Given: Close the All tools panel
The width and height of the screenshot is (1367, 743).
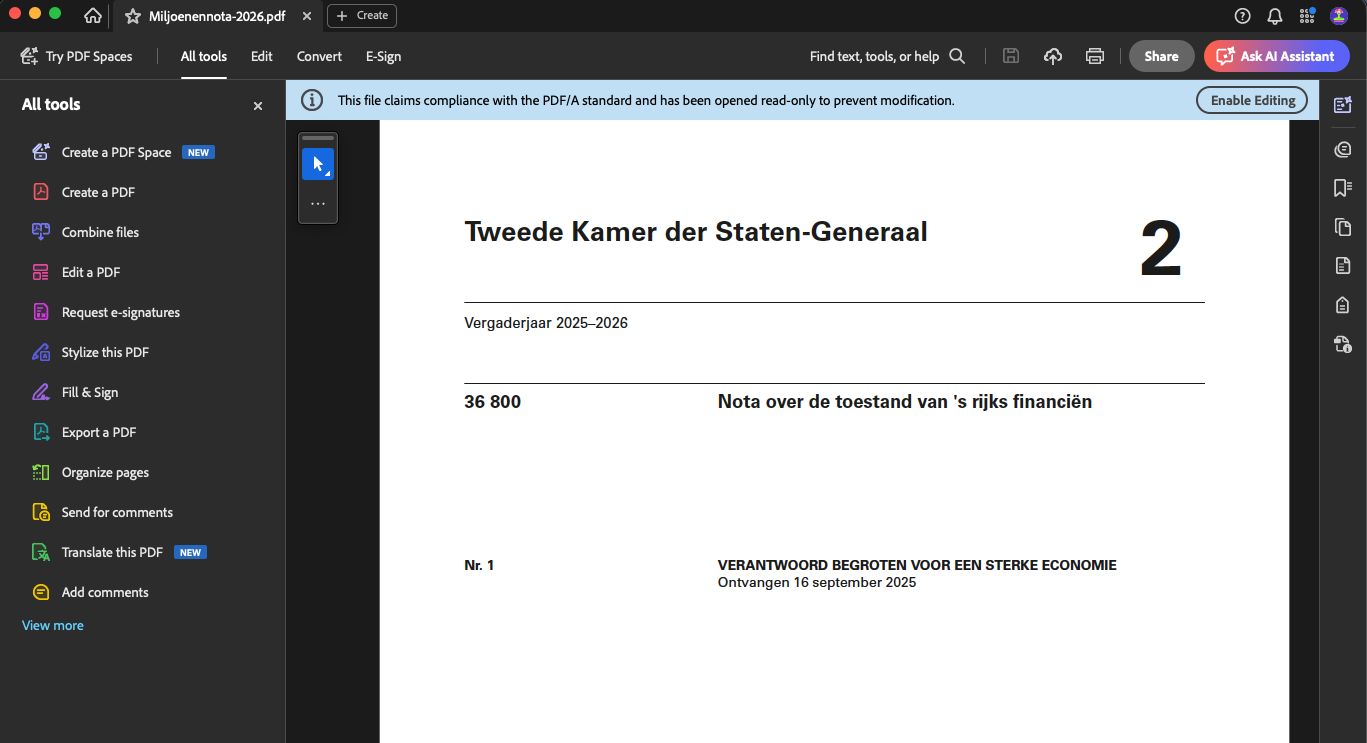Looking at the screenshot, I should click(258, 105).
